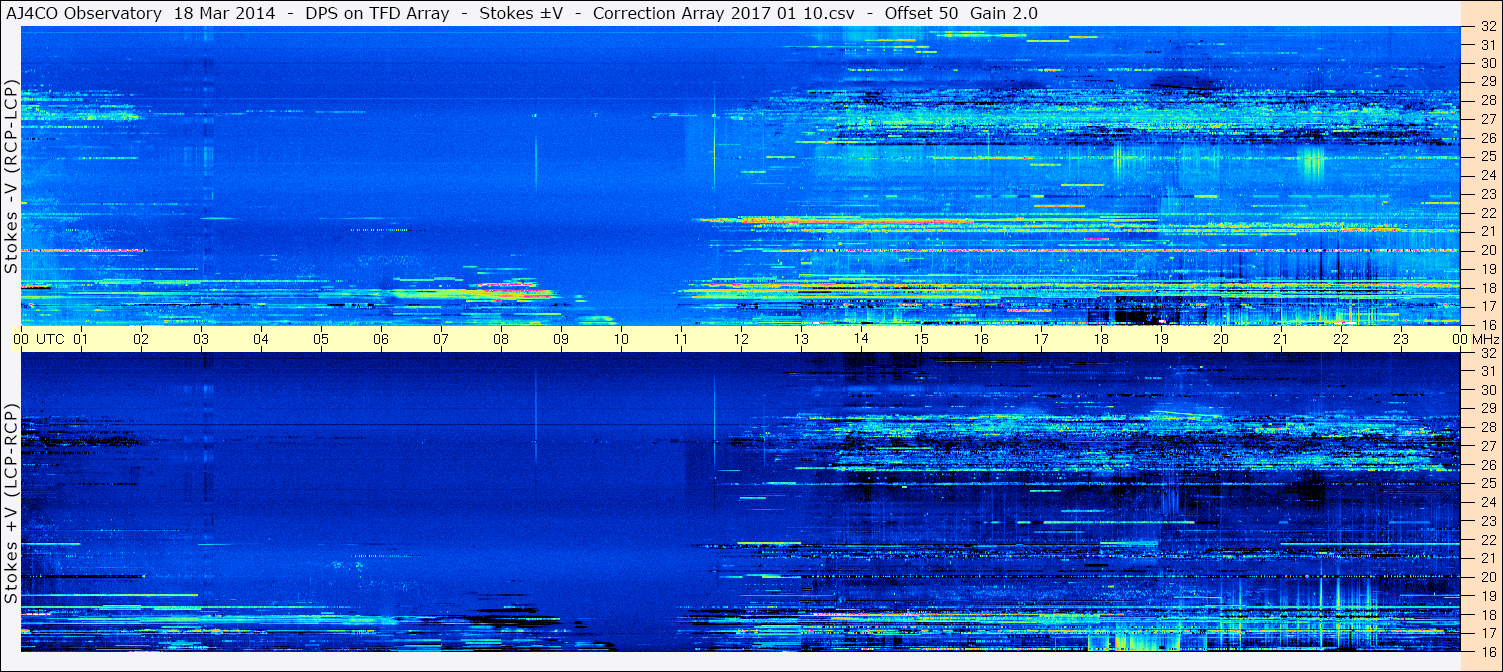Click the 31 MHz label of Stokes +V panel
The image size is (1503, 672).
(1488, 371)
